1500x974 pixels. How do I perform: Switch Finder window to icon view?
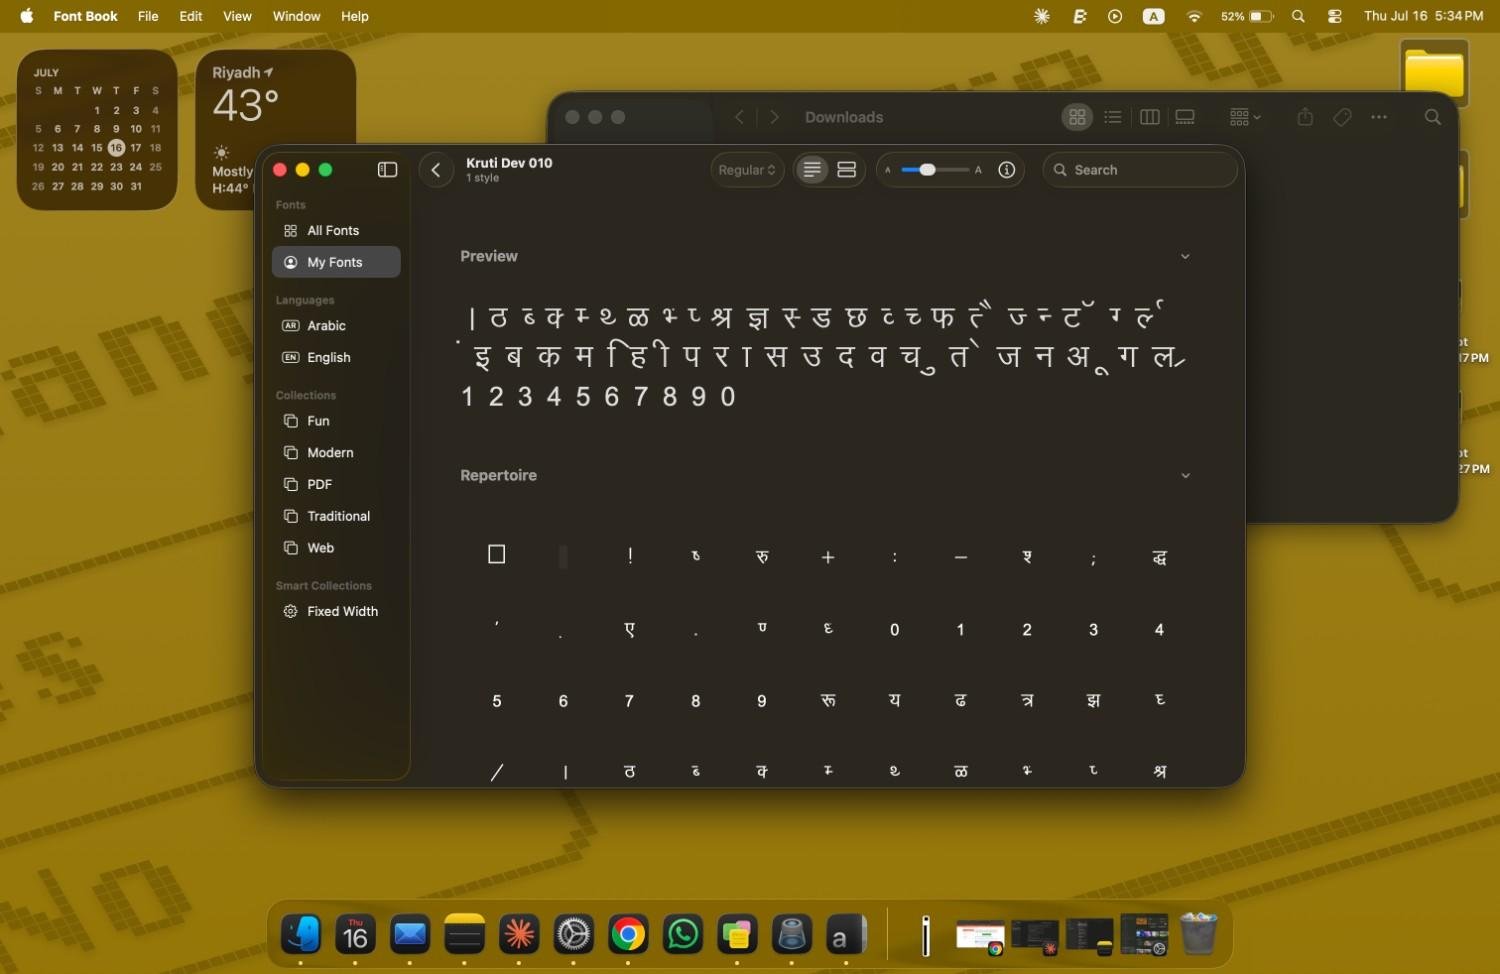pyautogui.click(x=1077, y=117)
